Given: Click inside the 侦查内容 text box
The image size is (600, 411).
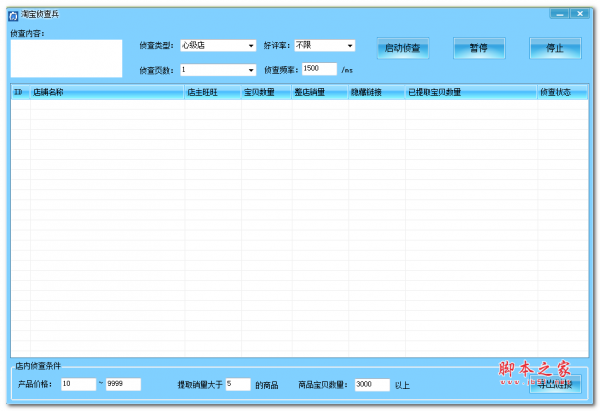Looking at the screenshot, I should (x=67, y=59).
